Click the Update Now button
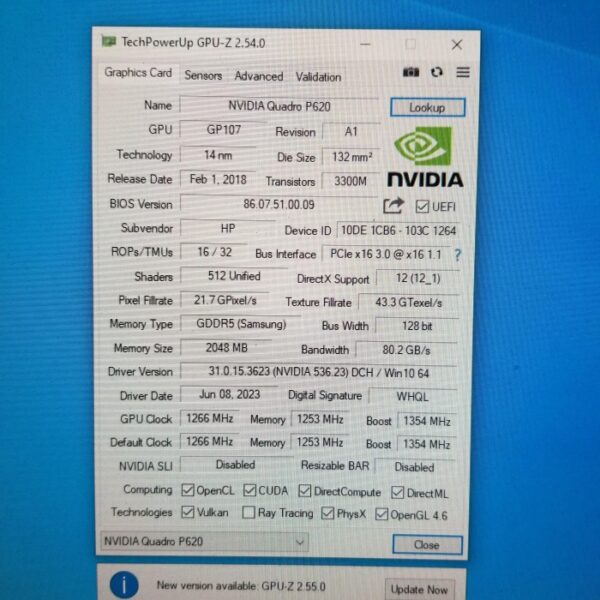 tap(419, 590)
